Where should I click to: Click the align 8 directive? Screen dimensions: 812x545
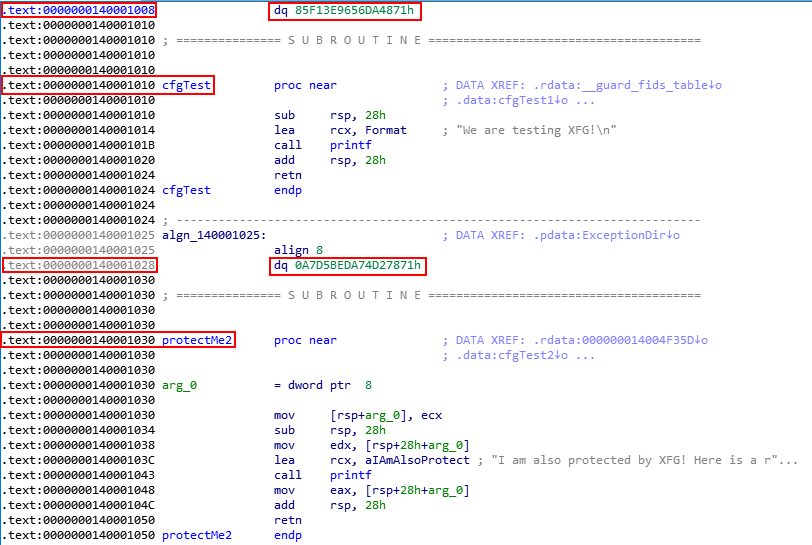(x=298, y=250)
